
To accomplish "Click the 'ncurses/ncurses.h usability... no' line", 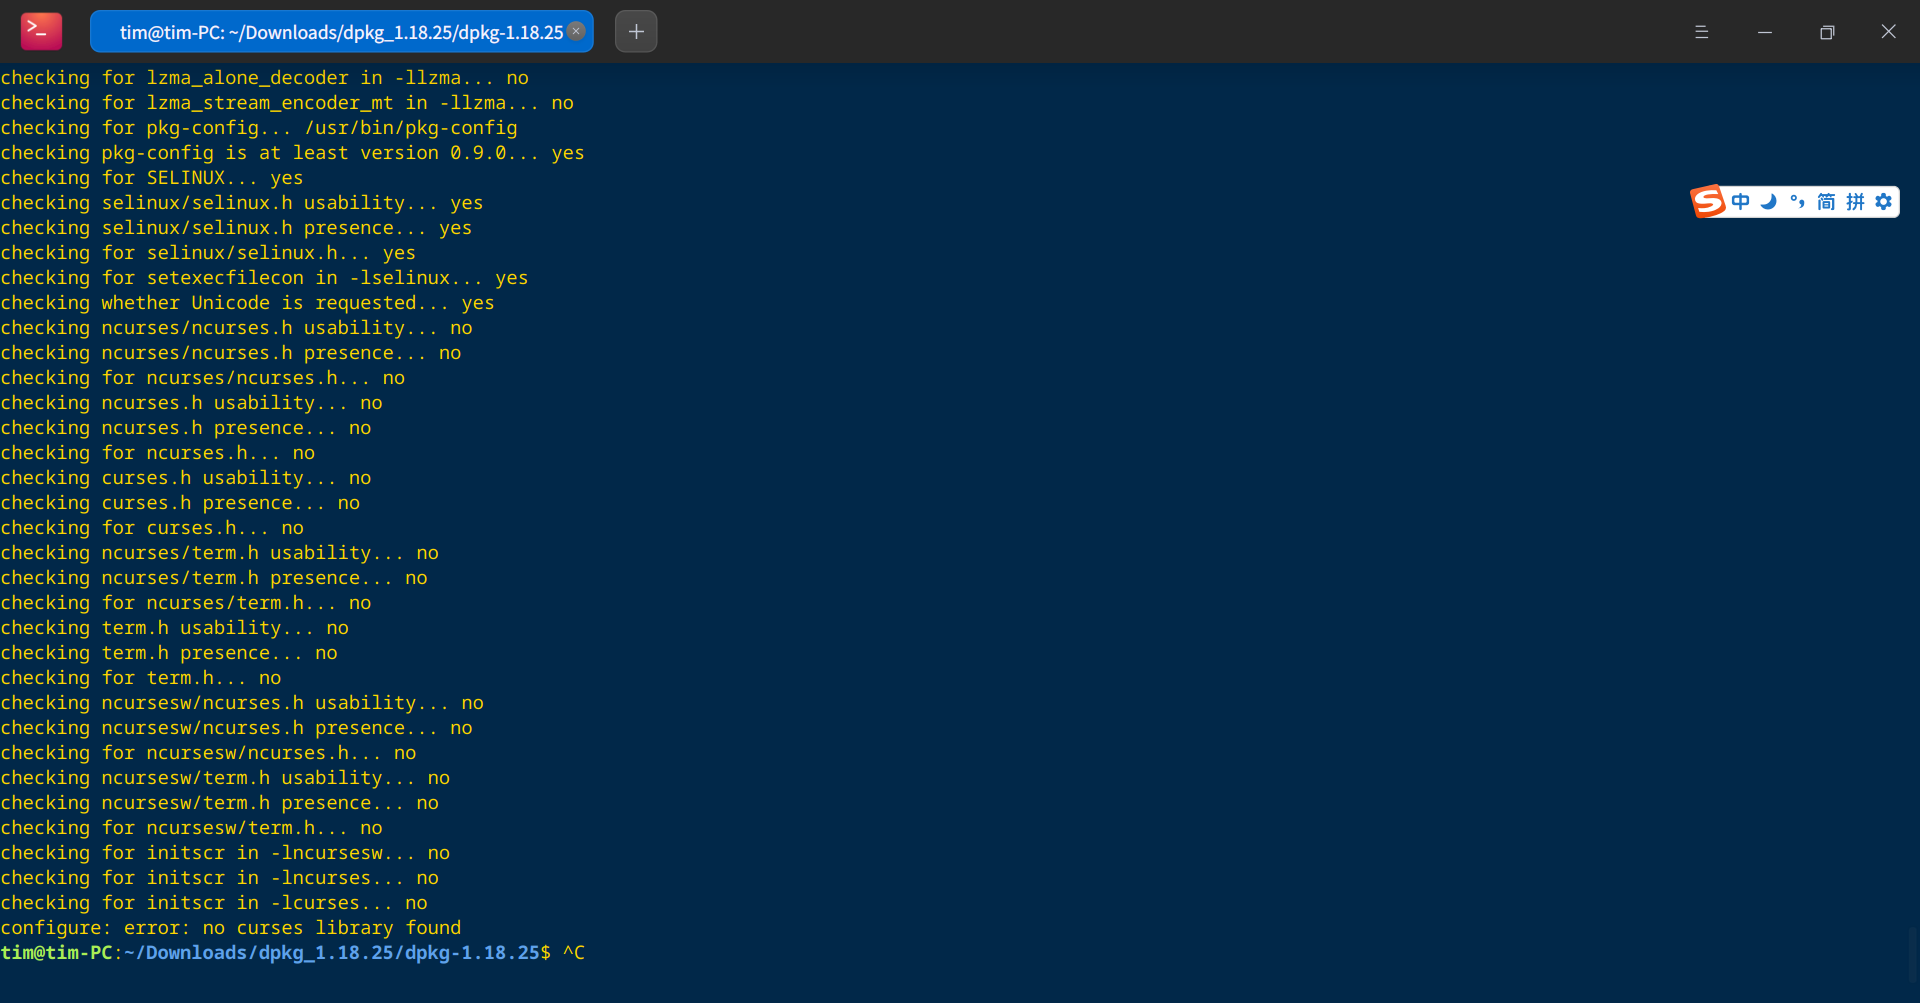I will [237, 328].
